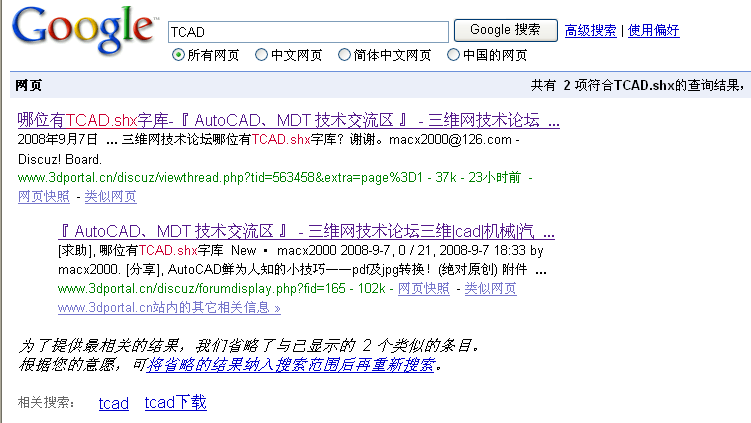The width and height of the screenshot is (751, 423).
Task: Select the 中文网页 radio button
Action: pyautogui.click(x=261, y=55)
